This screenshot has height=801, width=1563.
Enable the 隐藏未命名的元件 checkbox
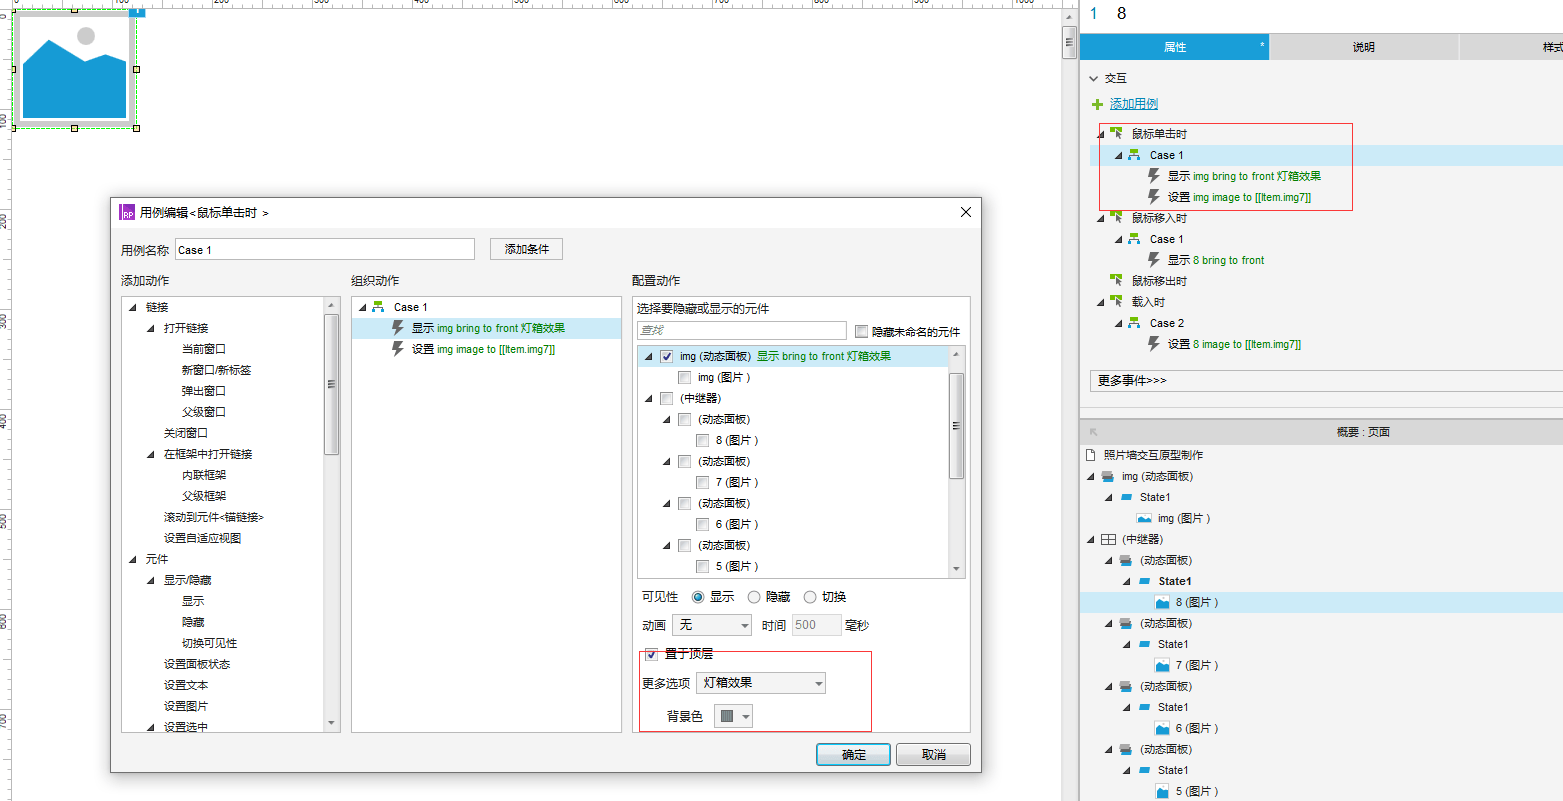point(862,331)
